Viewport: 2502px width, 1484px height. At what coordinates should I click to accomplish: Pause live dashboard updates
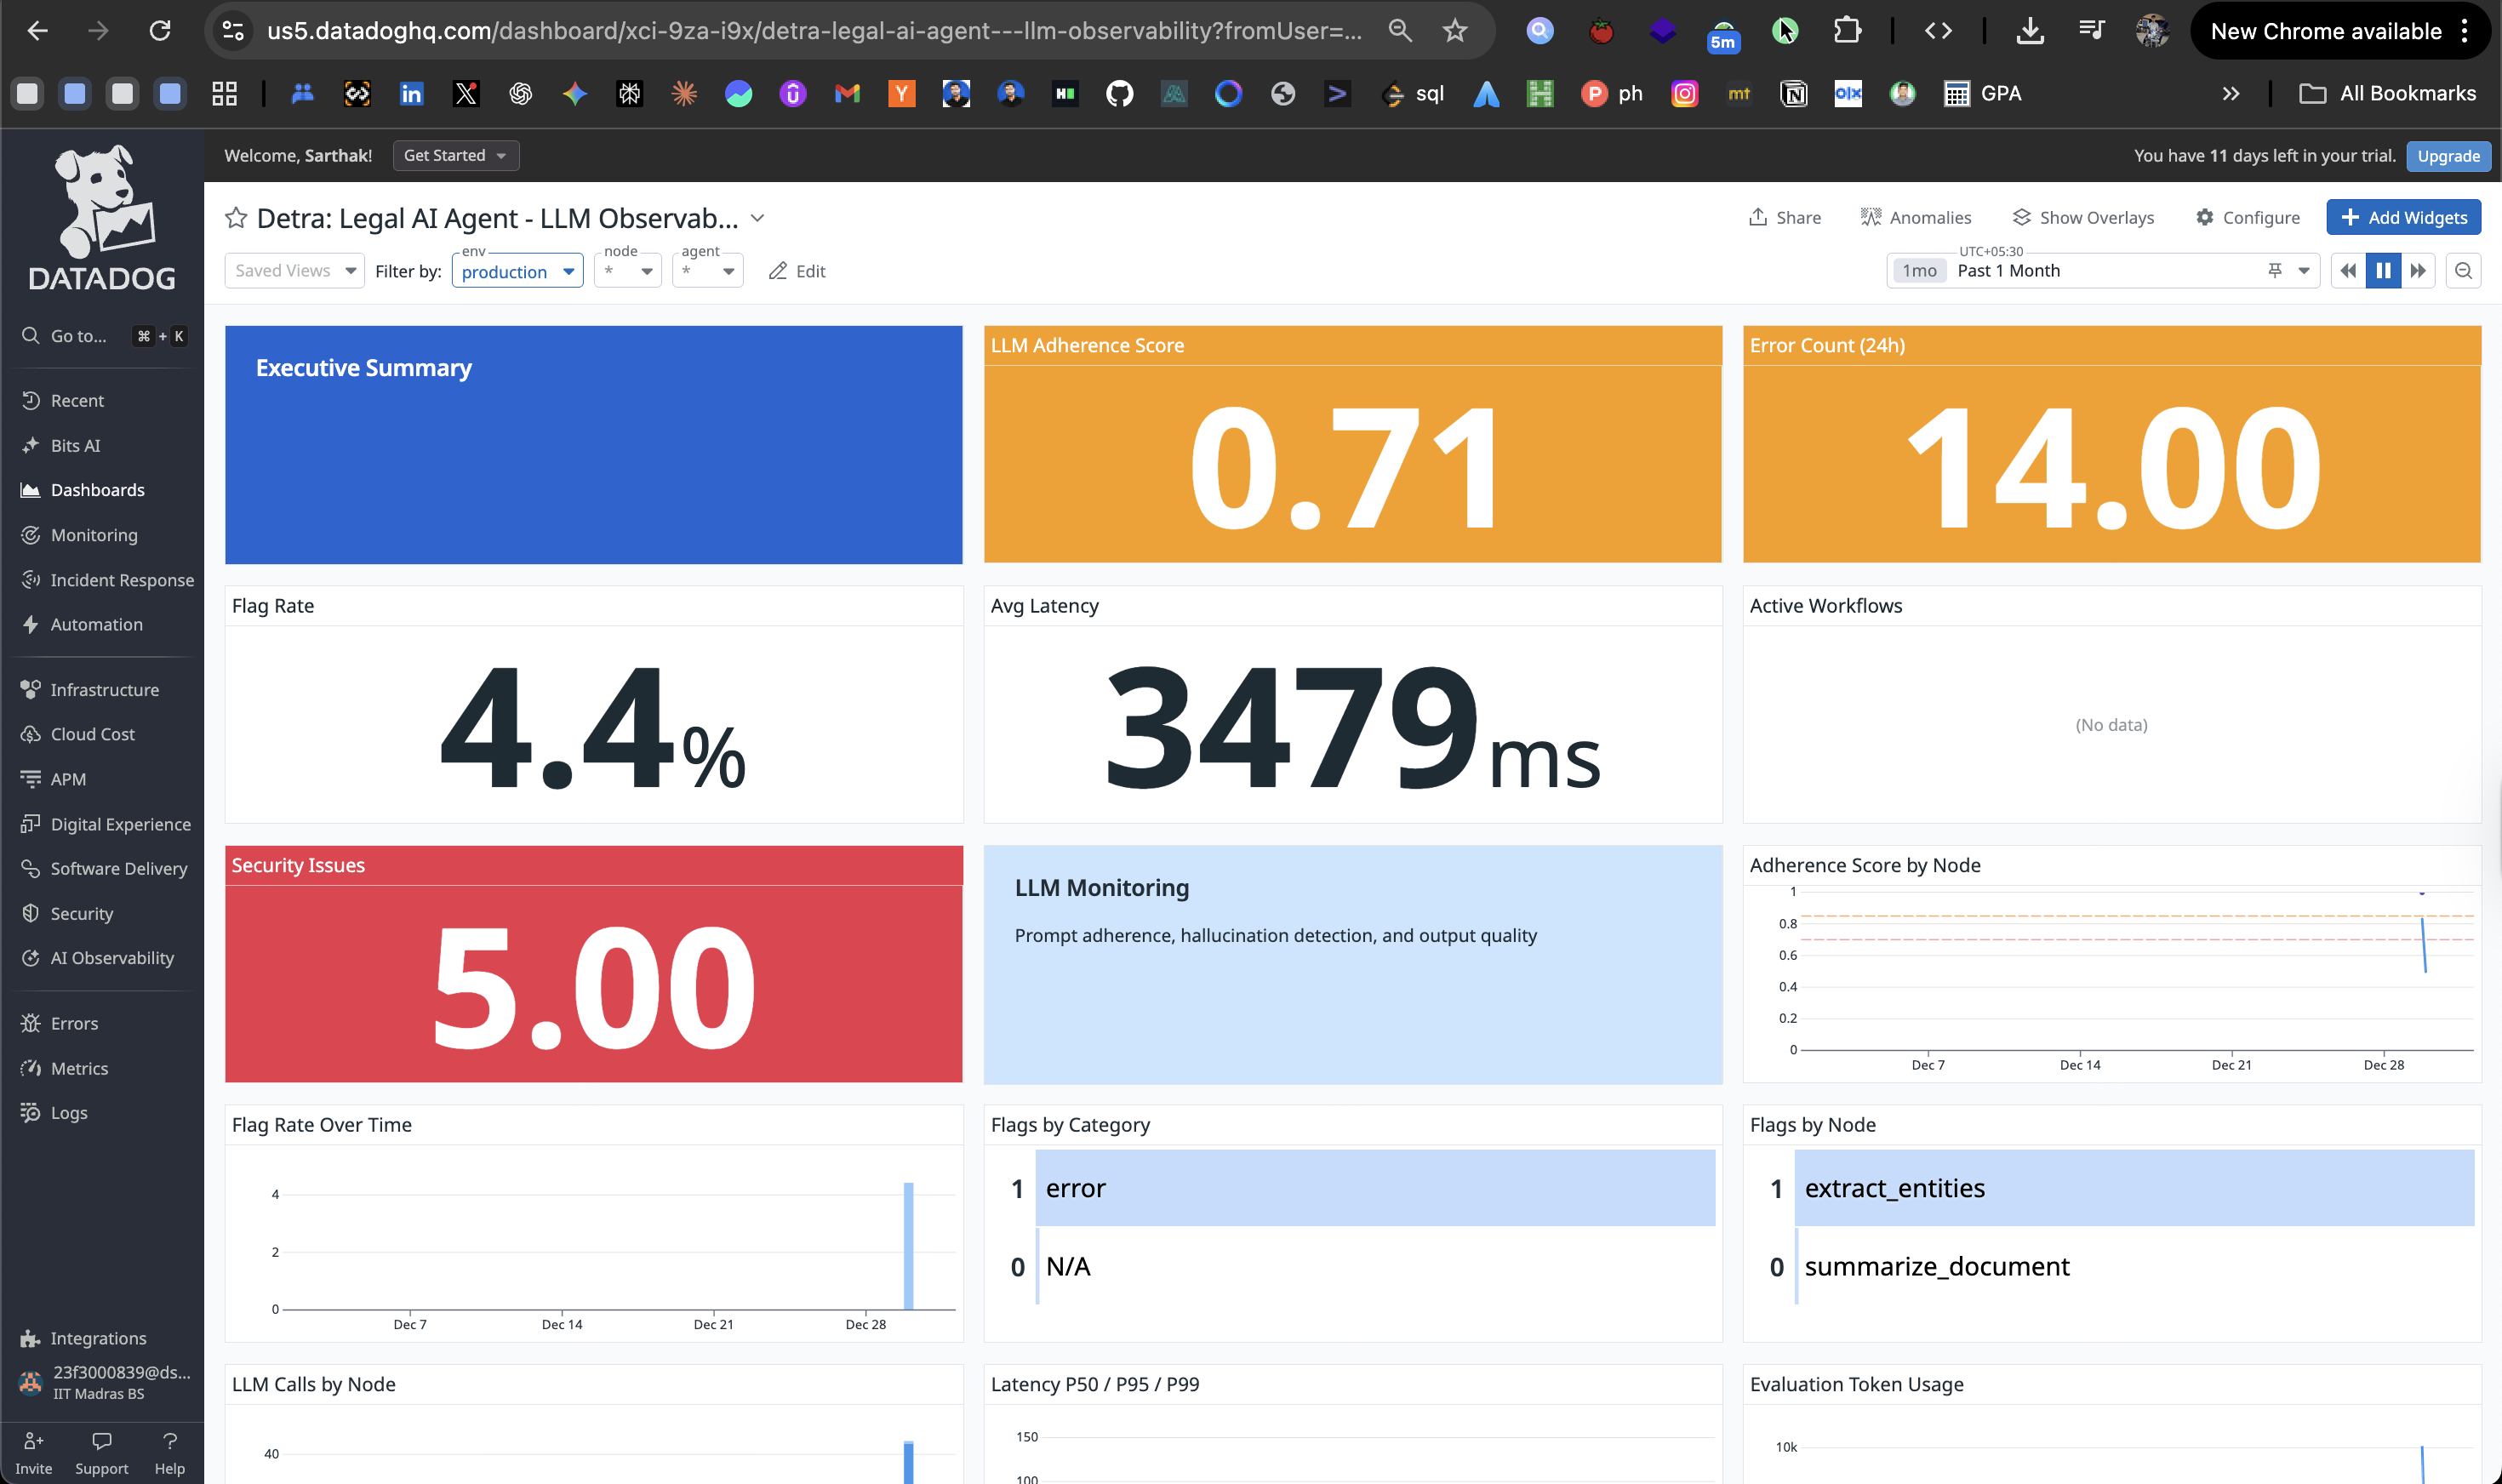(2383, 271)
